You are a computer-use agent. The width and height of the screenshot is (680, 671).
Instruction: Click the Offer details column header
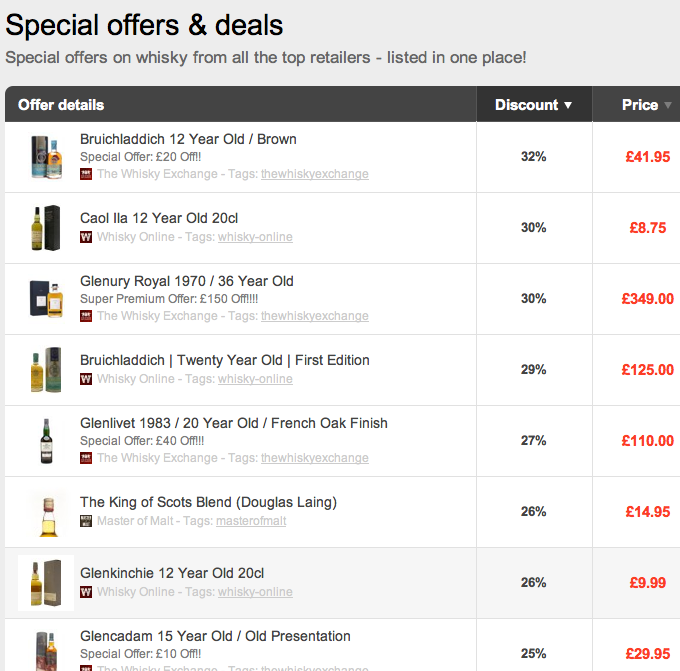[61, 105]
